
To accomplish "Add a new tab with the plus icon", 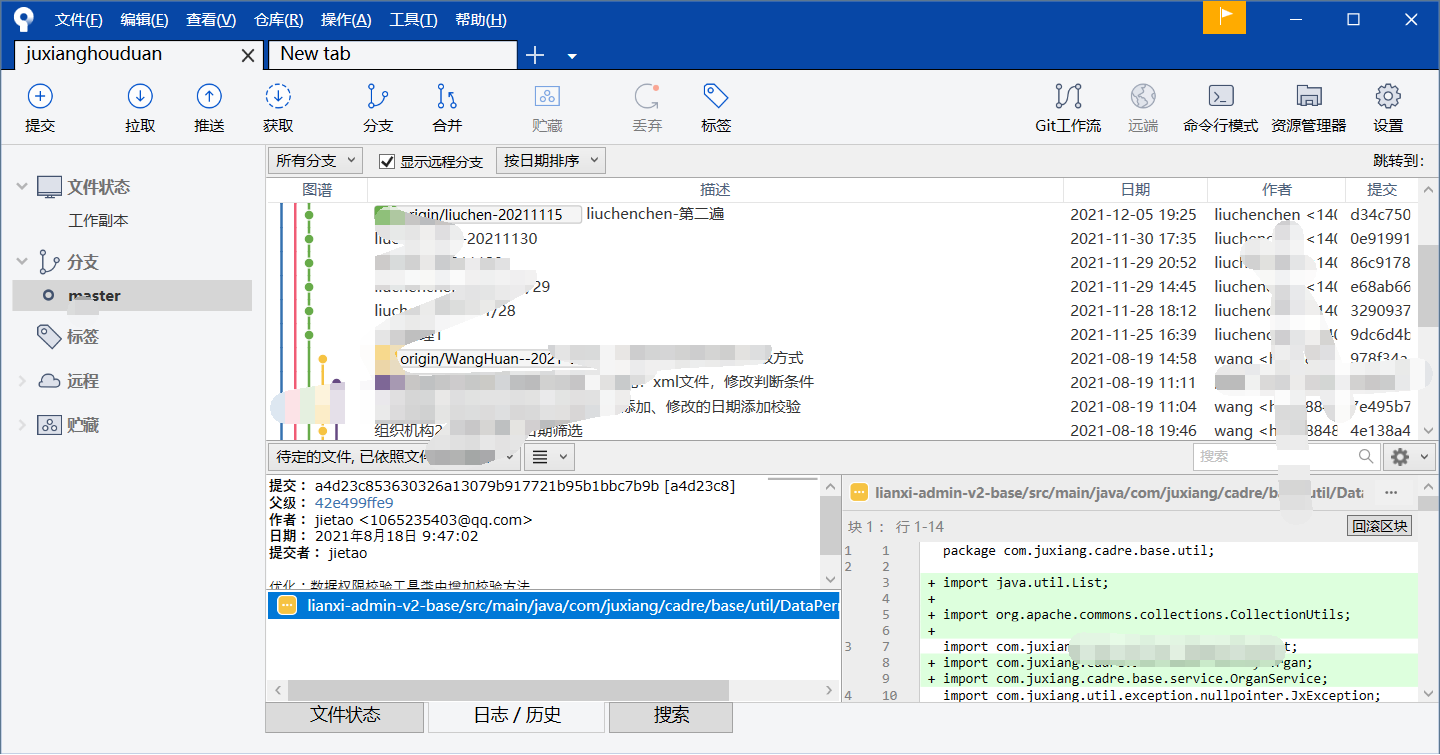I will 535,55.
